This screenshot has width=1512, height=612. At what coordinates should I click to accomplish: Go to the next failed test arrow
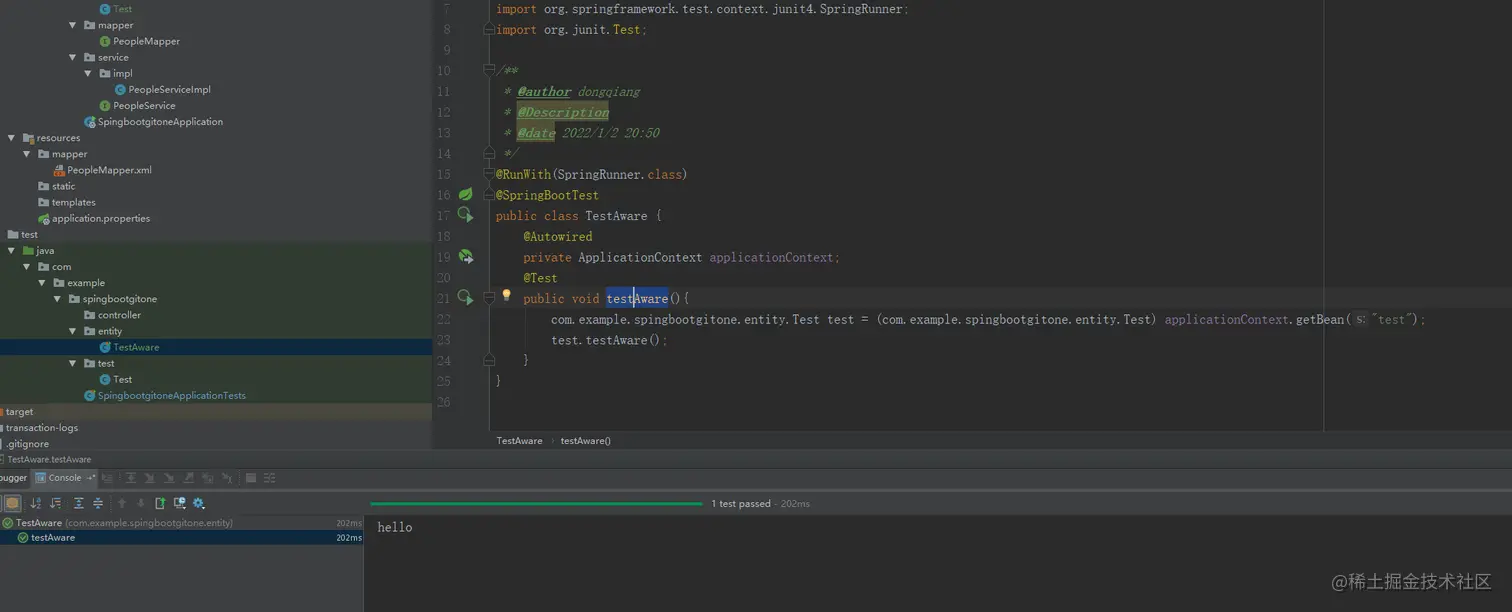[141, 503]
